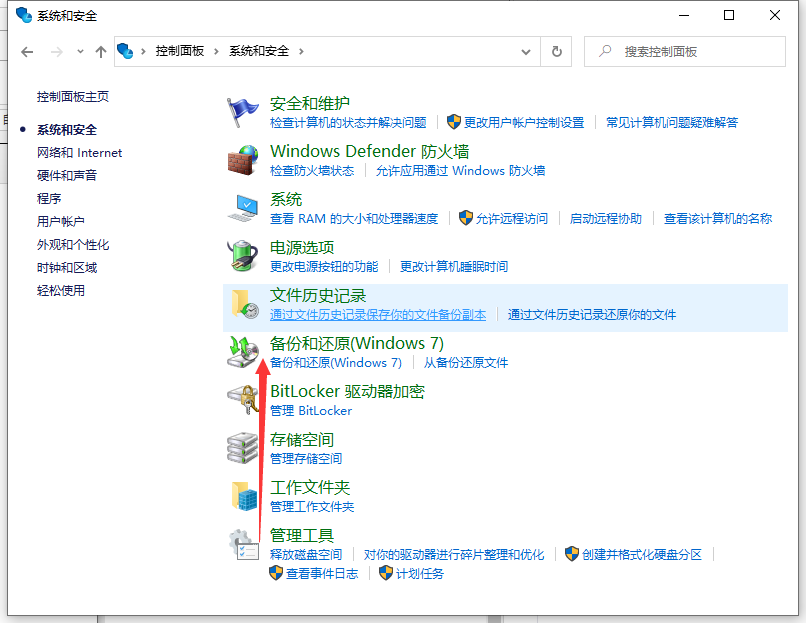The width and height of the screenshot is (806, 623).
Task: Click the Administrative Tools checklist icon
Action: [x=241, y=543]
